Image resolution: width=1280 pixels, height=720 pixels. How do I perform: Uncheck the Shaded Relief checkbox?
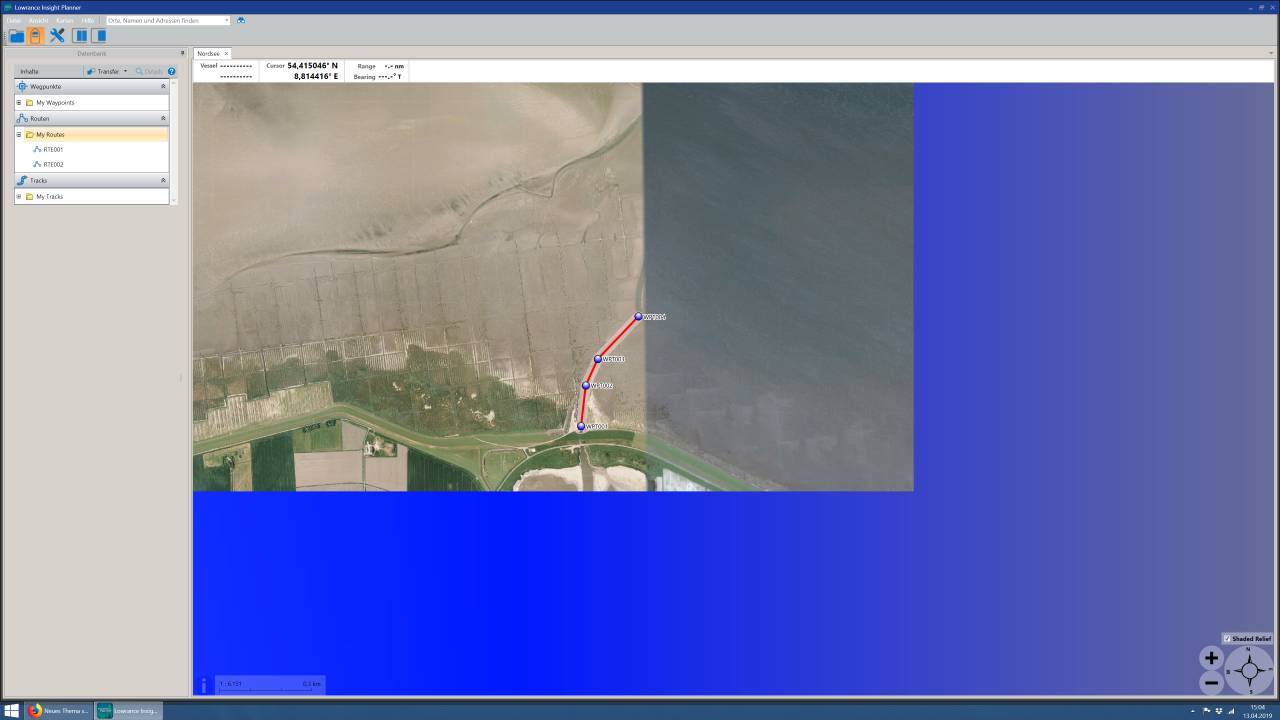tap(1228, 638)
